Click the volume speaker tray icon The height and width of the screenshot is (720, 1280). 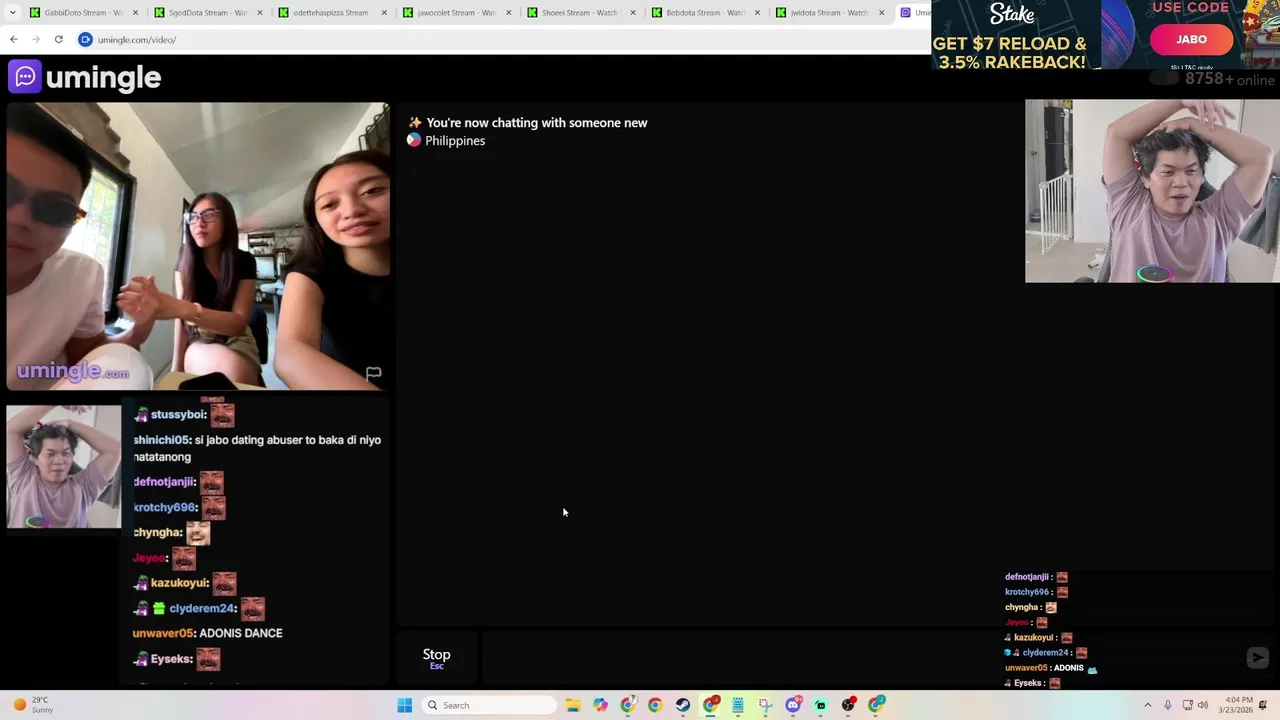tap(1202, 705)
